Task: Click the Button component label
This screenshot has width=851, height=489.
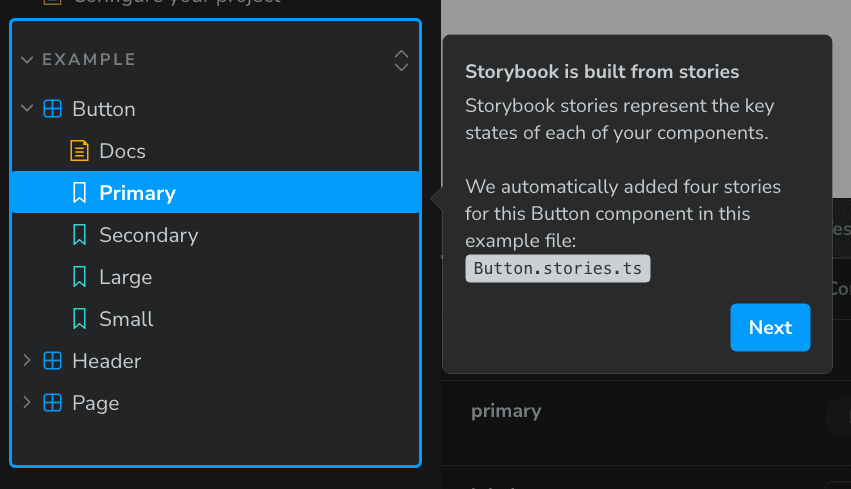Action: point(104,109)
